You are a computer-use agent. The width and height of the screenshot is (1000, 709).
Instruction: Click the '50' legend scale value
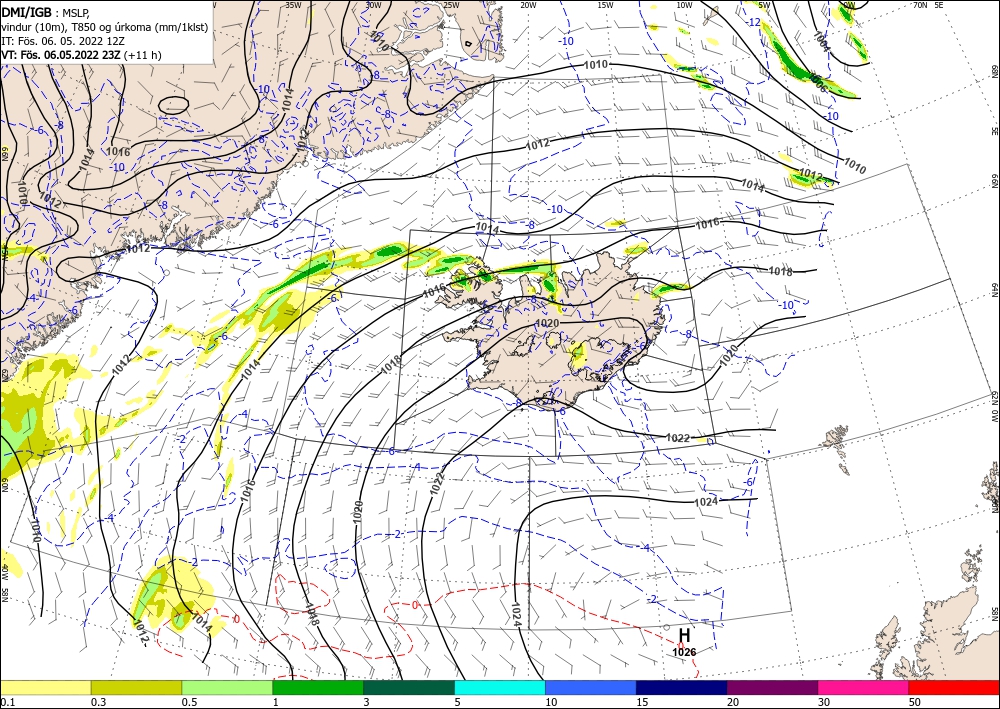point(915,702)
